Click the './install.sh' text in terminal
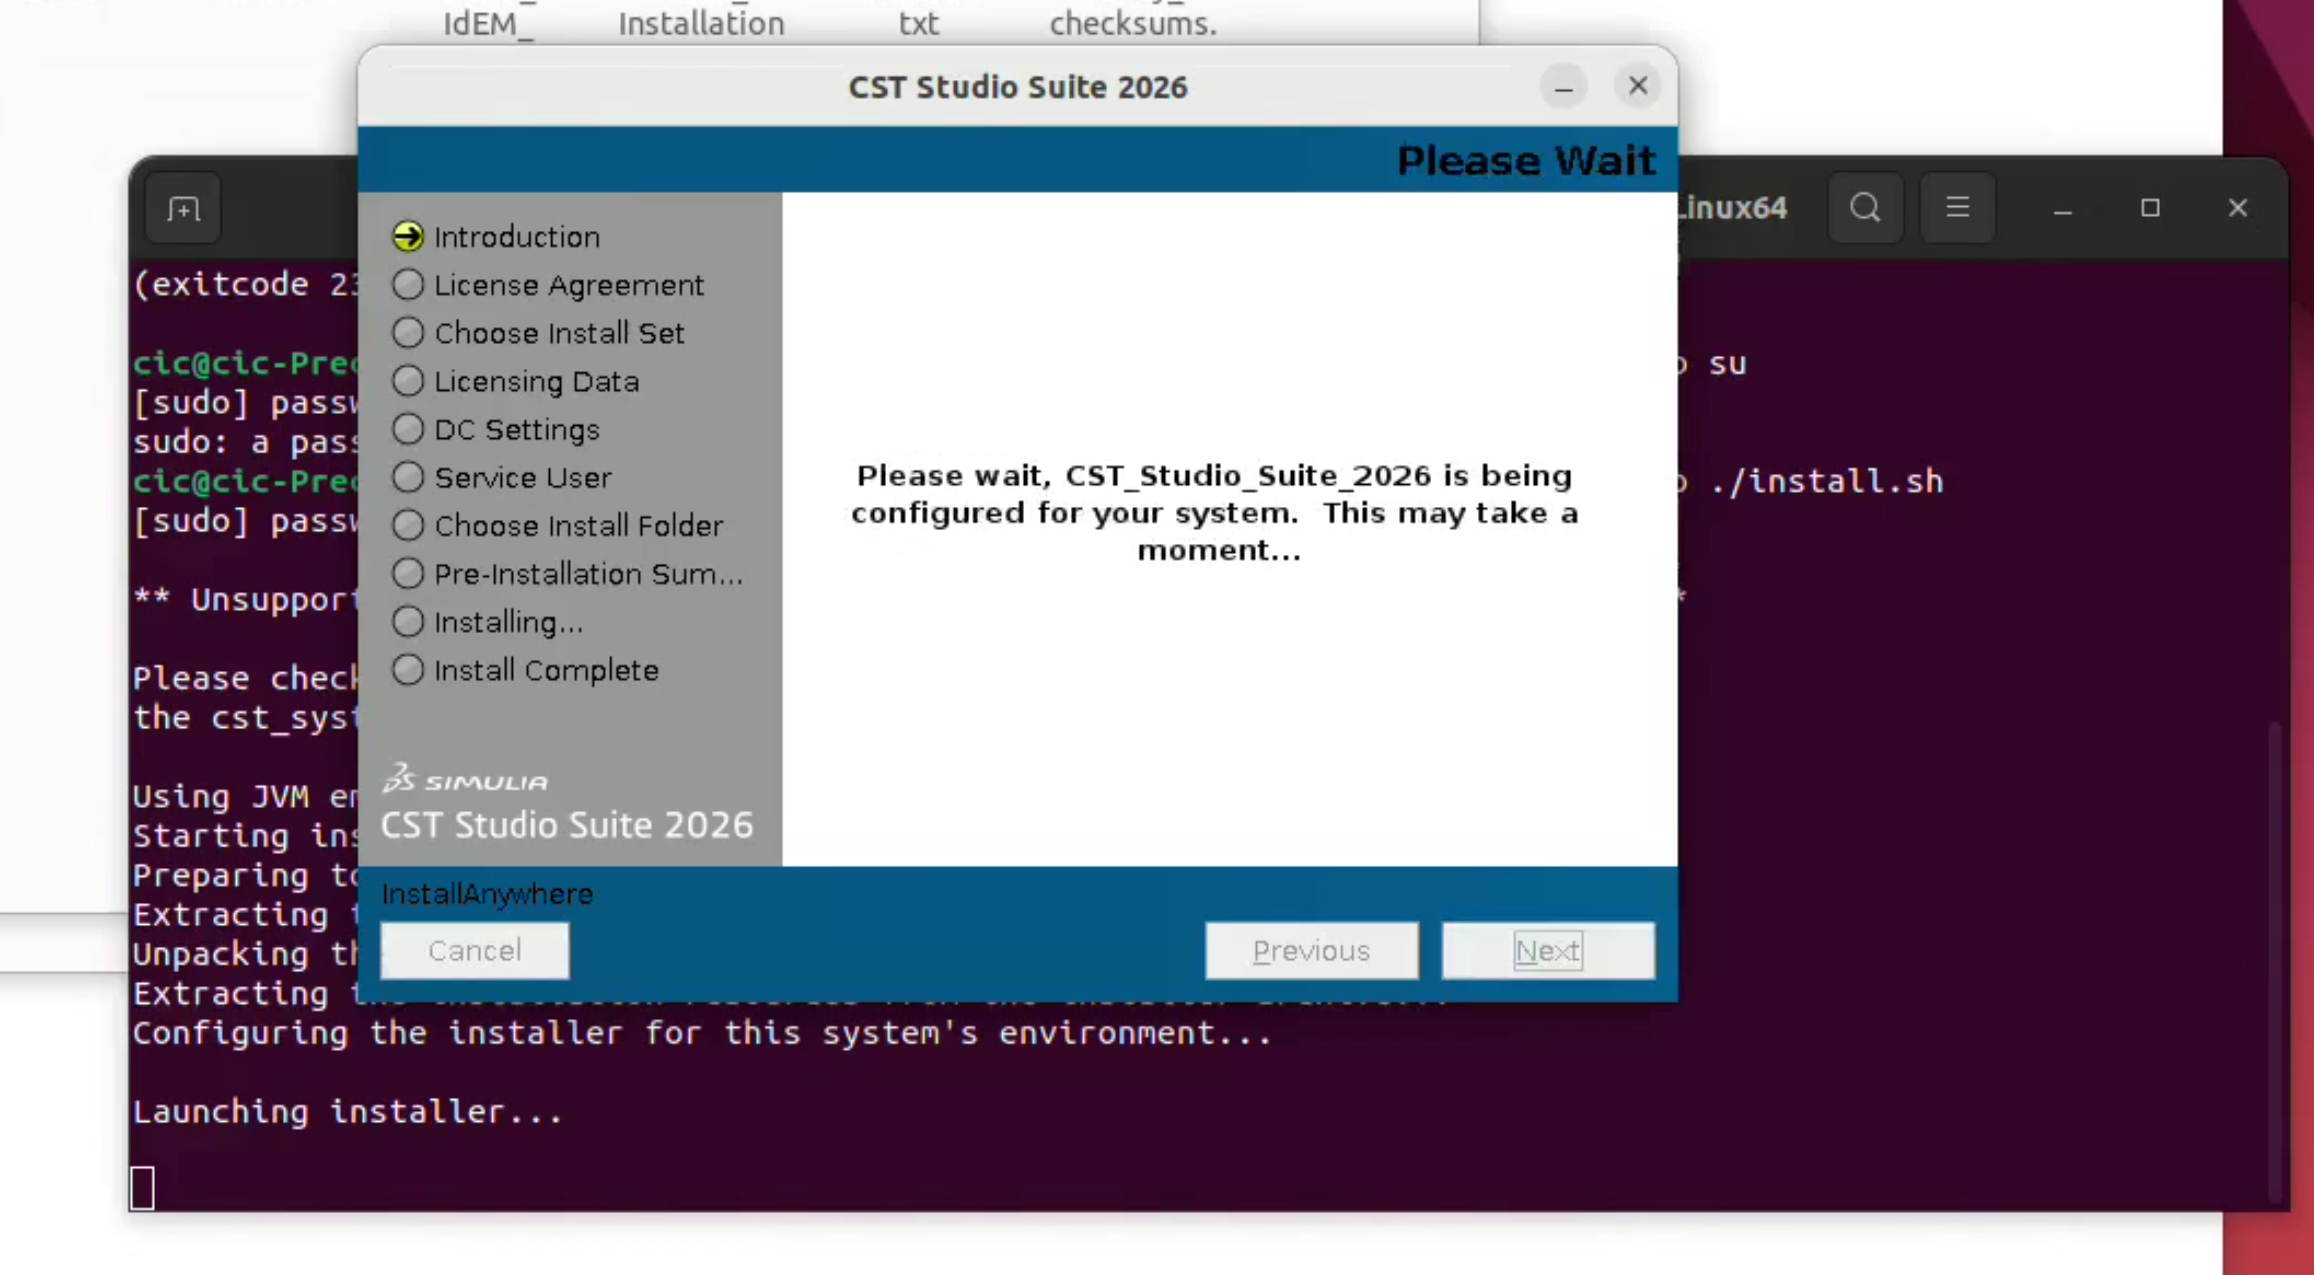2314x1275 pixels. pos(1826,481)
